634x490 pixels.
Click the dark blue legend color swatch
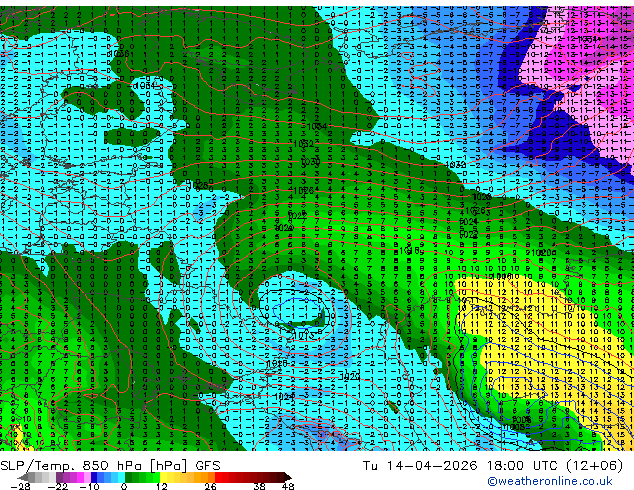coord(94,477)
